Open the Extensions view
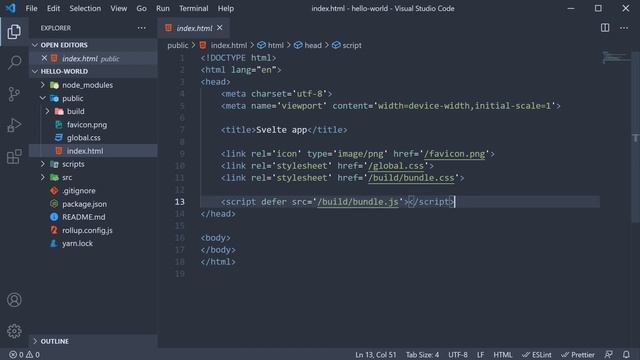640x360 pixels. 14,156
